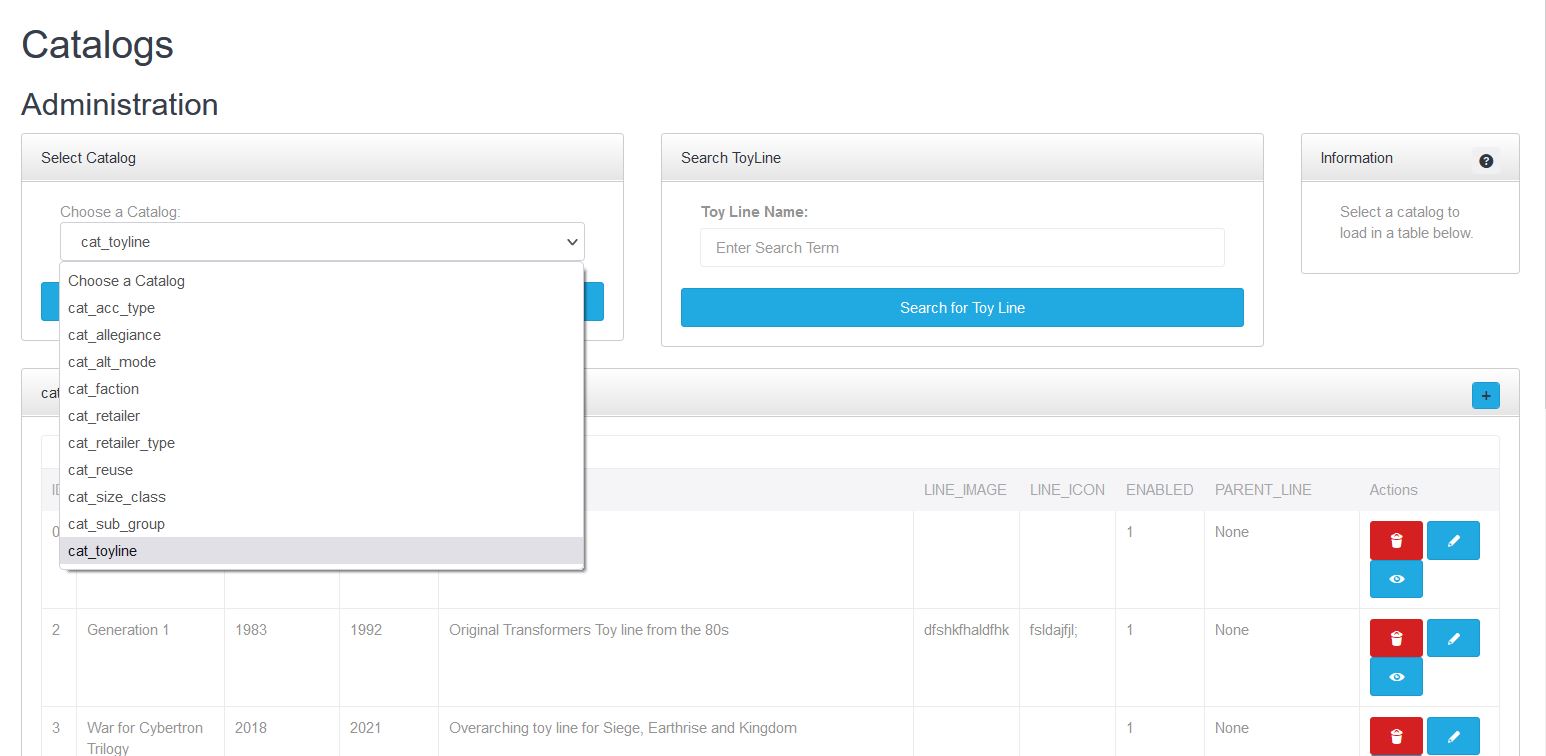Edit the Generation 1 row with pencil icon
This screenshot has height=756, width=1546.
click(1453, 638)
